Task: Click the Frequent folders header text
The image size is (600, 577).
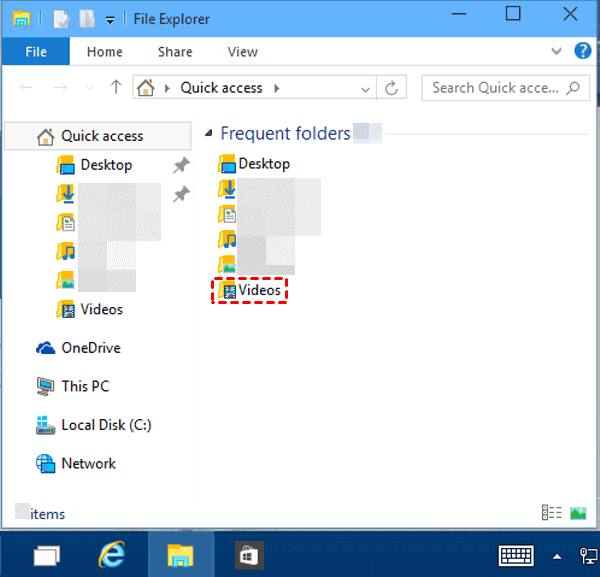Action: click(285, 134)
